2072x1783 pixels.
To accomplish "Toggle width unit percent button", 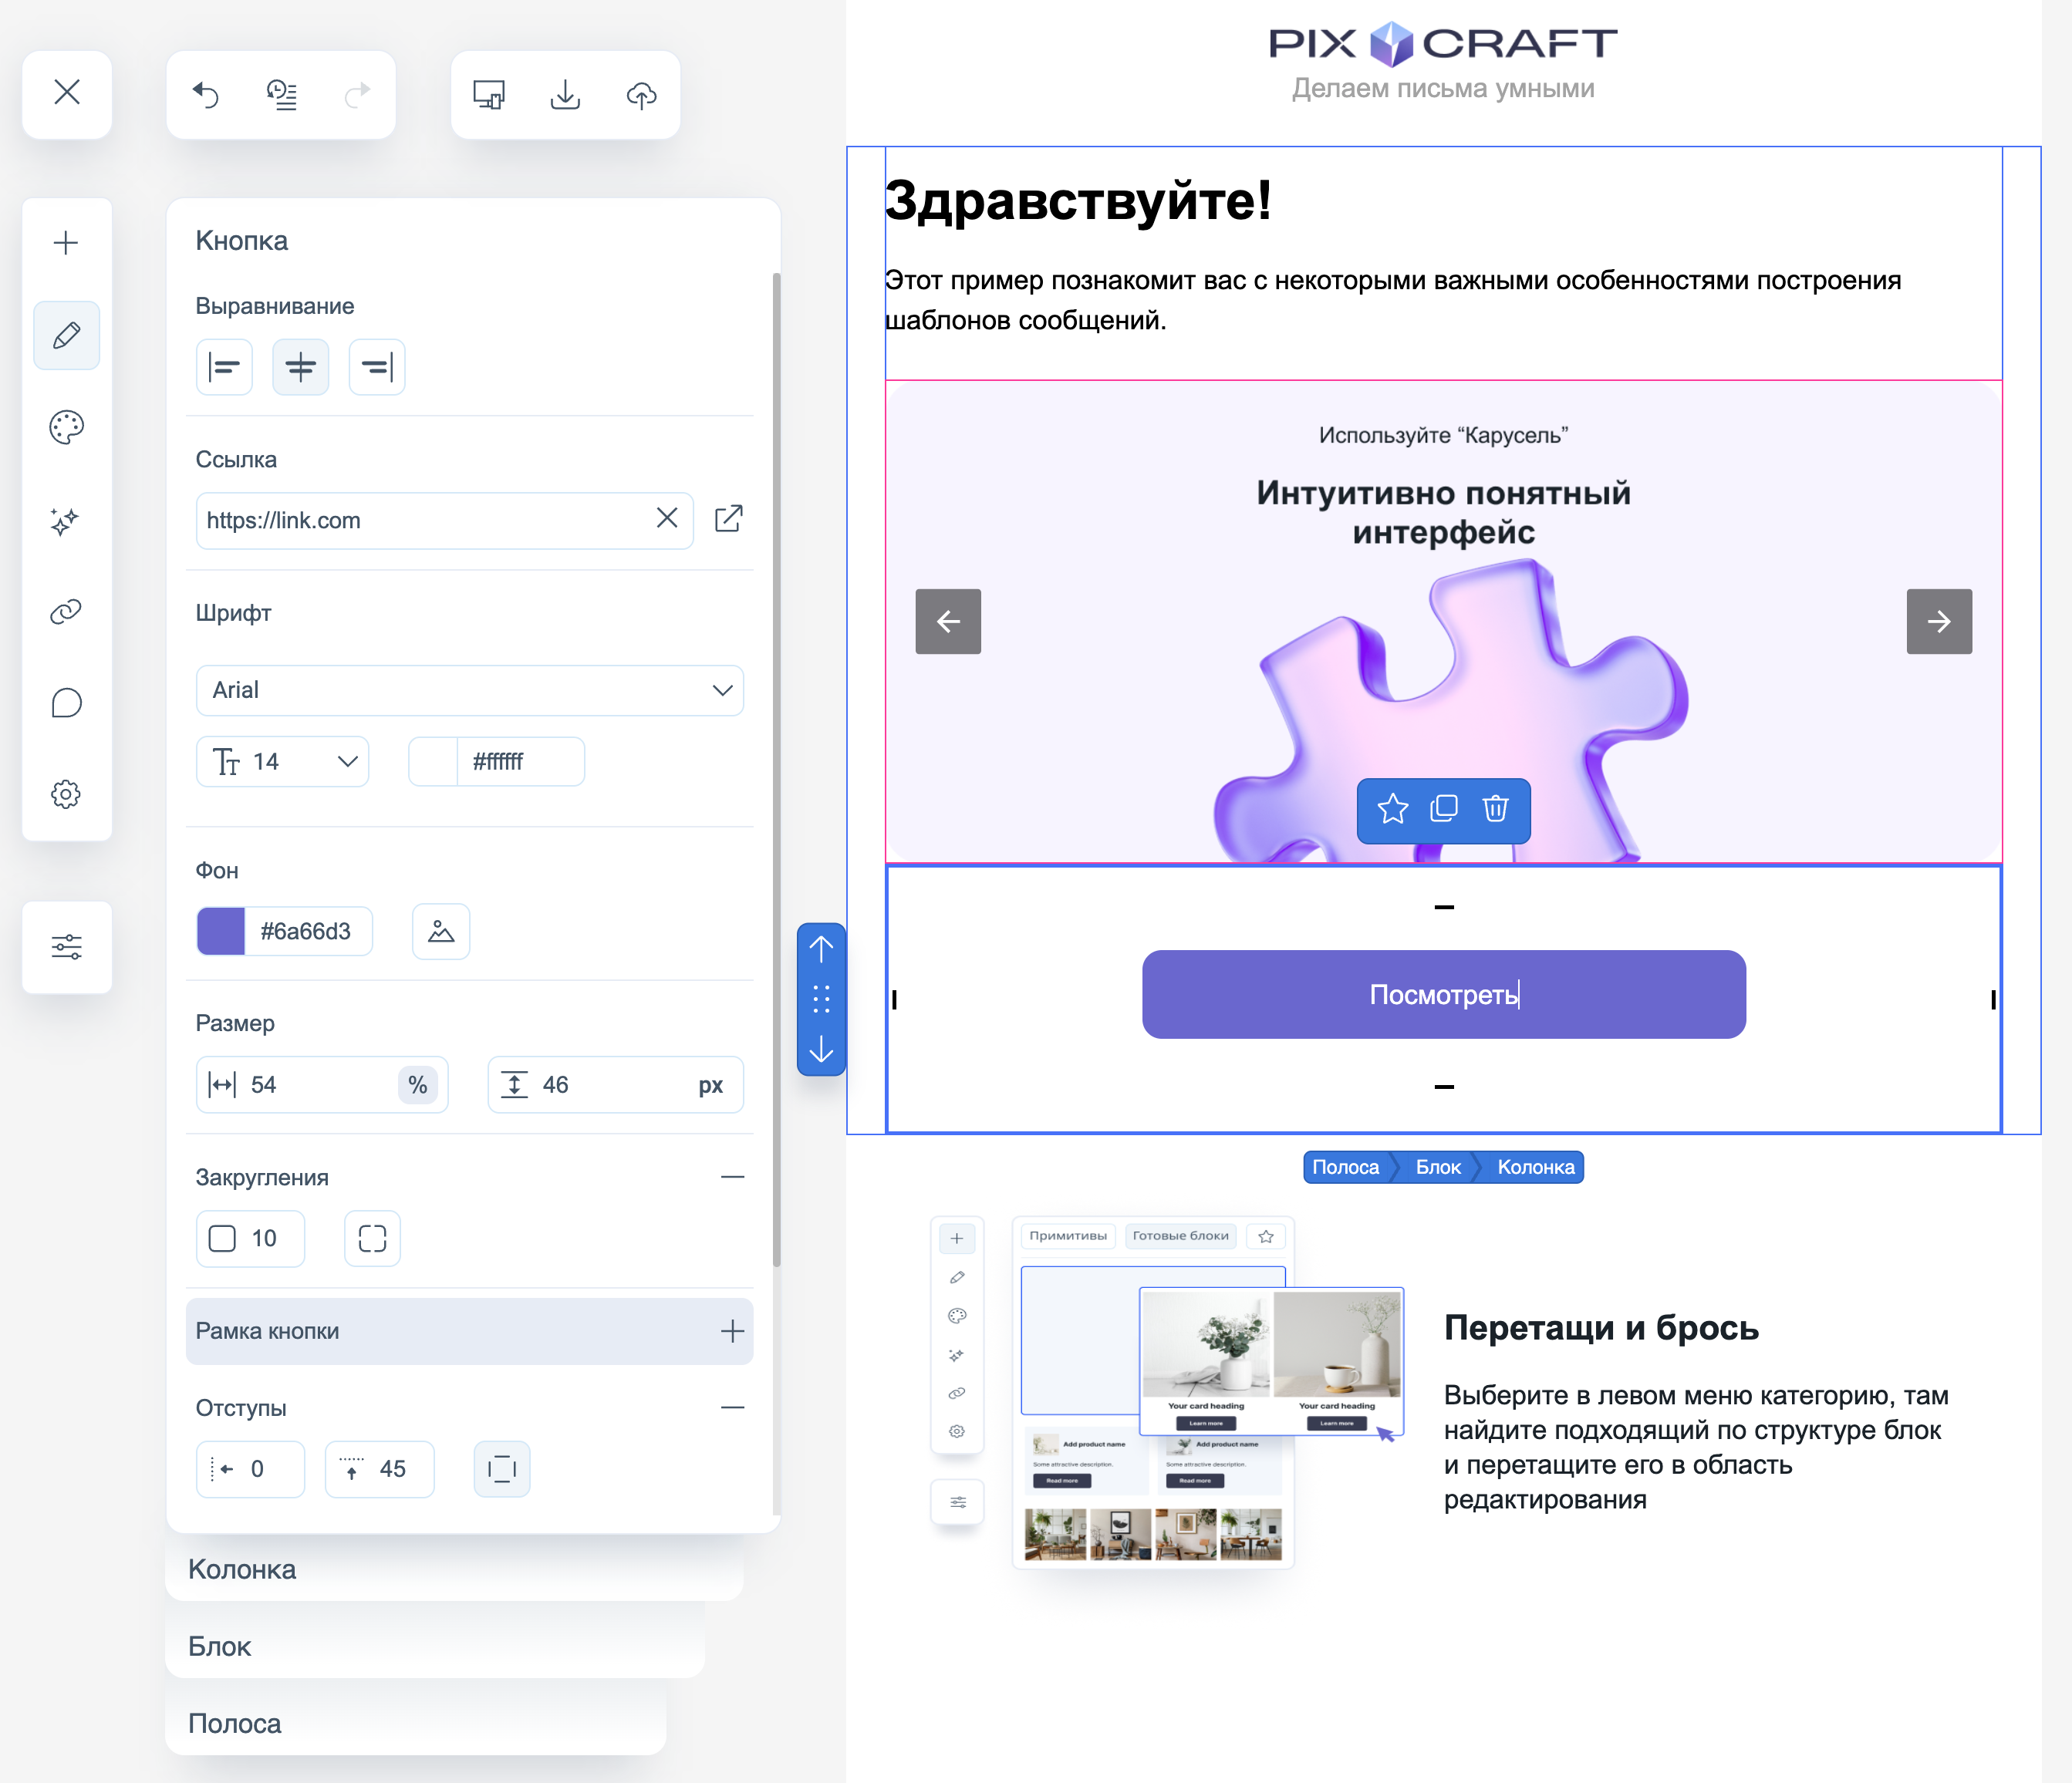I will click(418, 1085).
